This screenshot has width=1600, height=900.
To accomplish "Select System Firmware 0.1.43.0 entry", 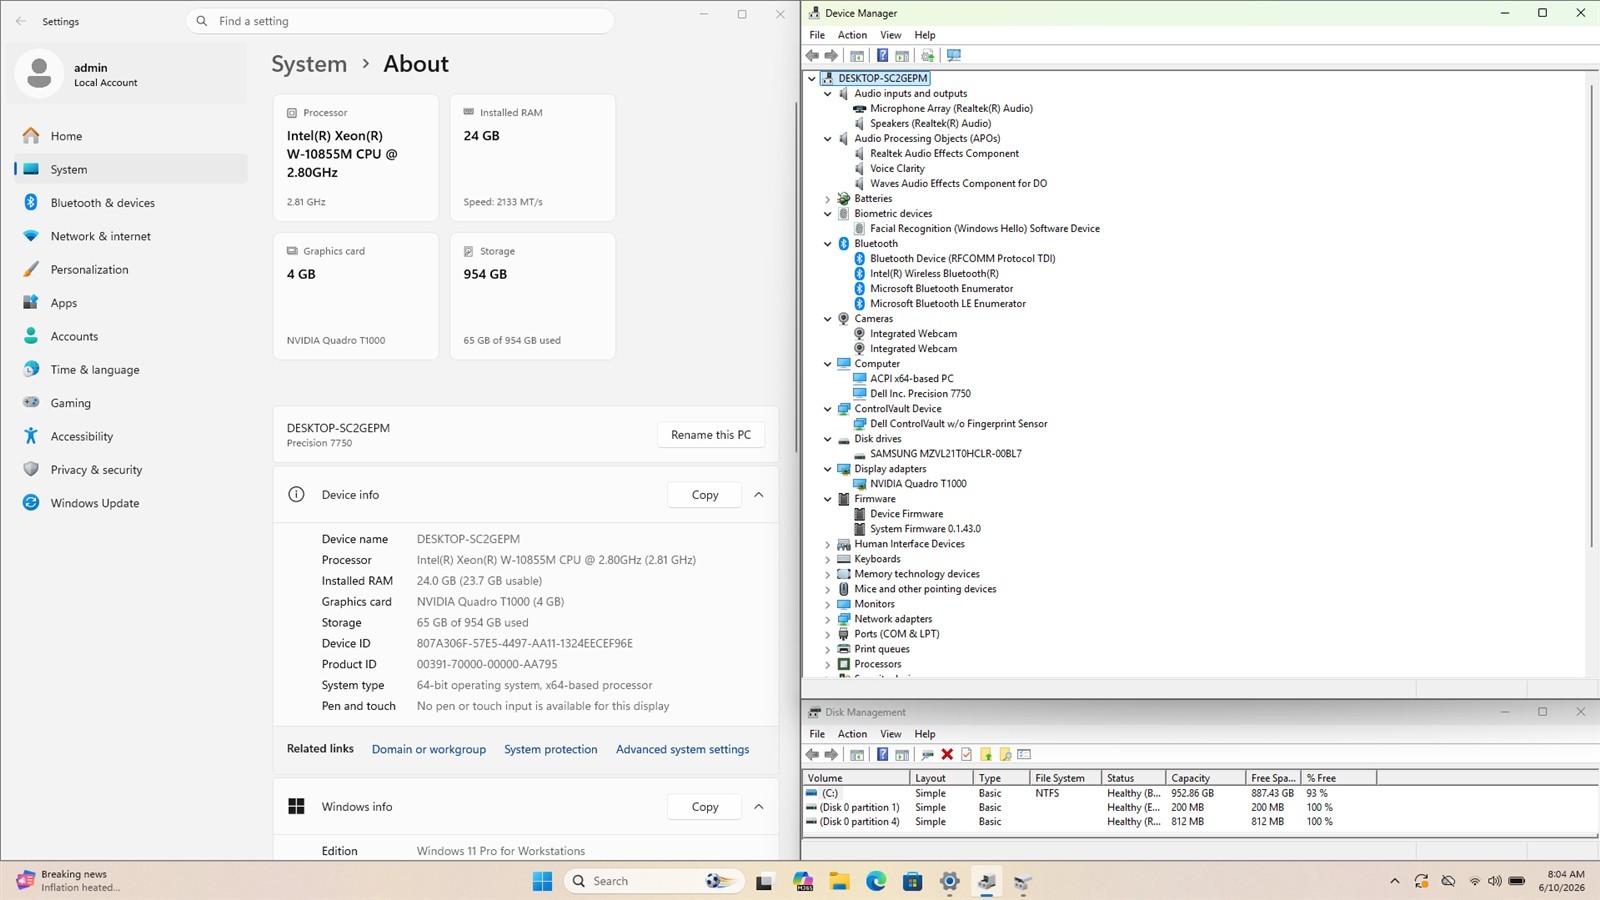I will 925,529.
